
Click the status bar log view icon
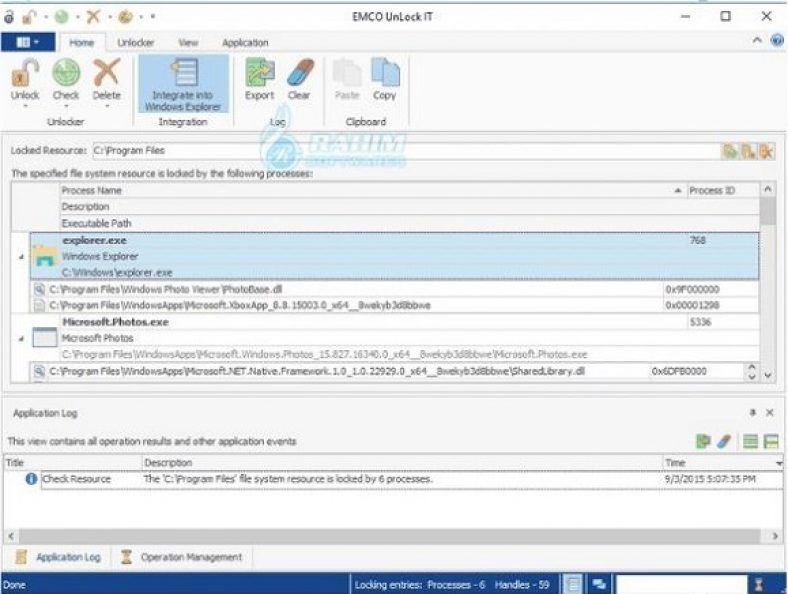click(572, 584)
